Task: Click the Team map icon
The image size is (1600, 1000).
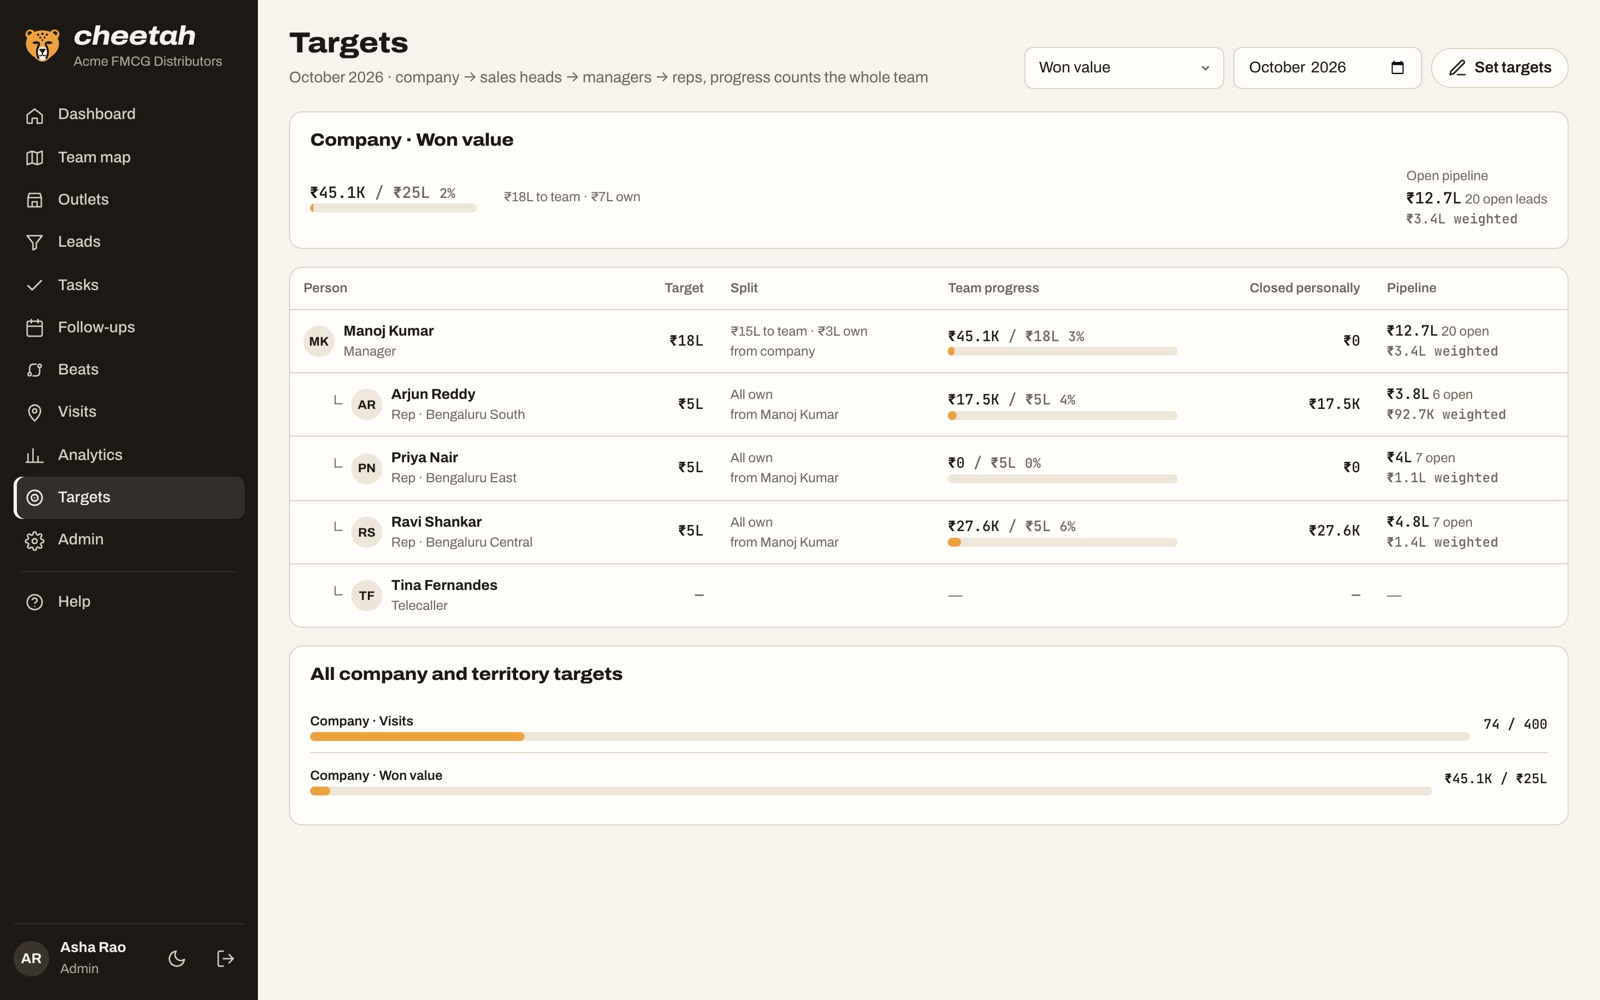Action: pyautogui.click(x=35, y=158)
